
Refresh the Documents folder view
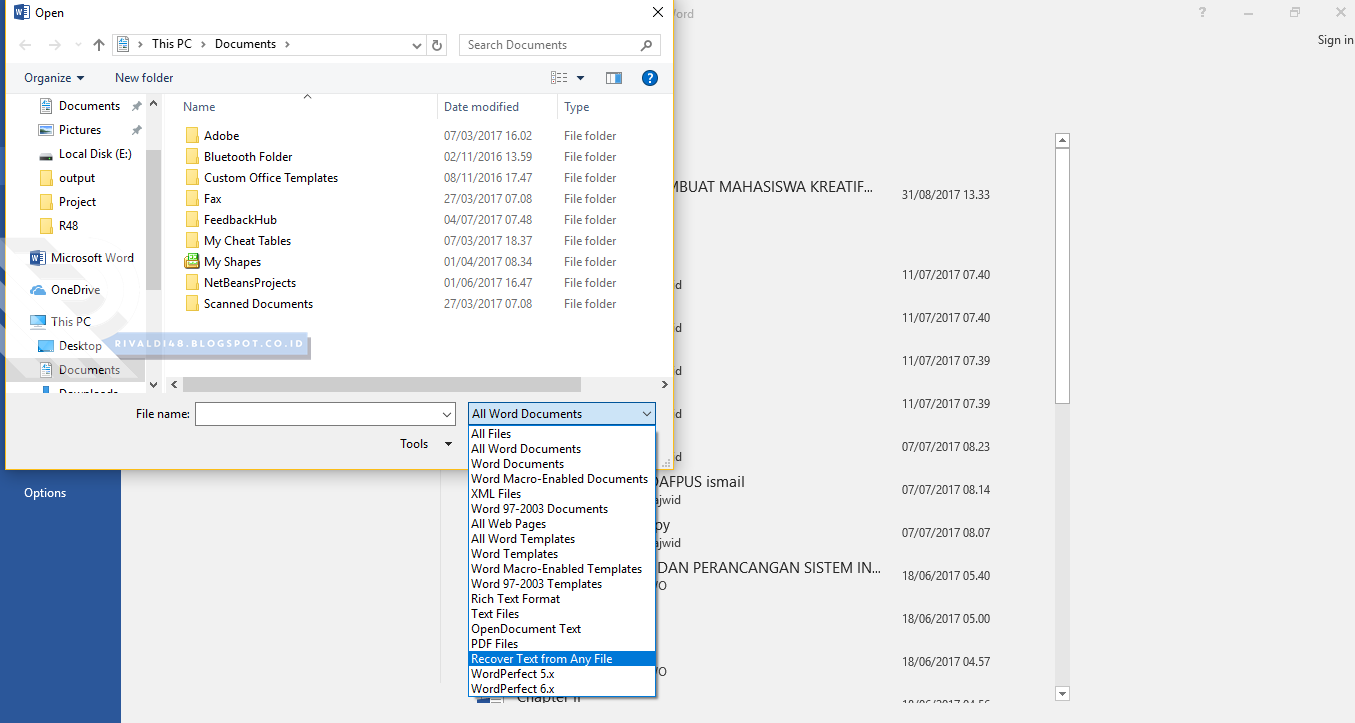[x=437, y=45]
